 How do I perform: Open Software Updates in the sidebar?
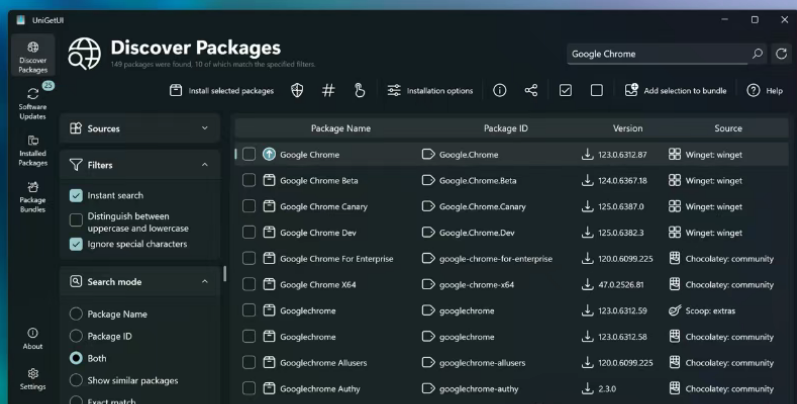point(33,103)
